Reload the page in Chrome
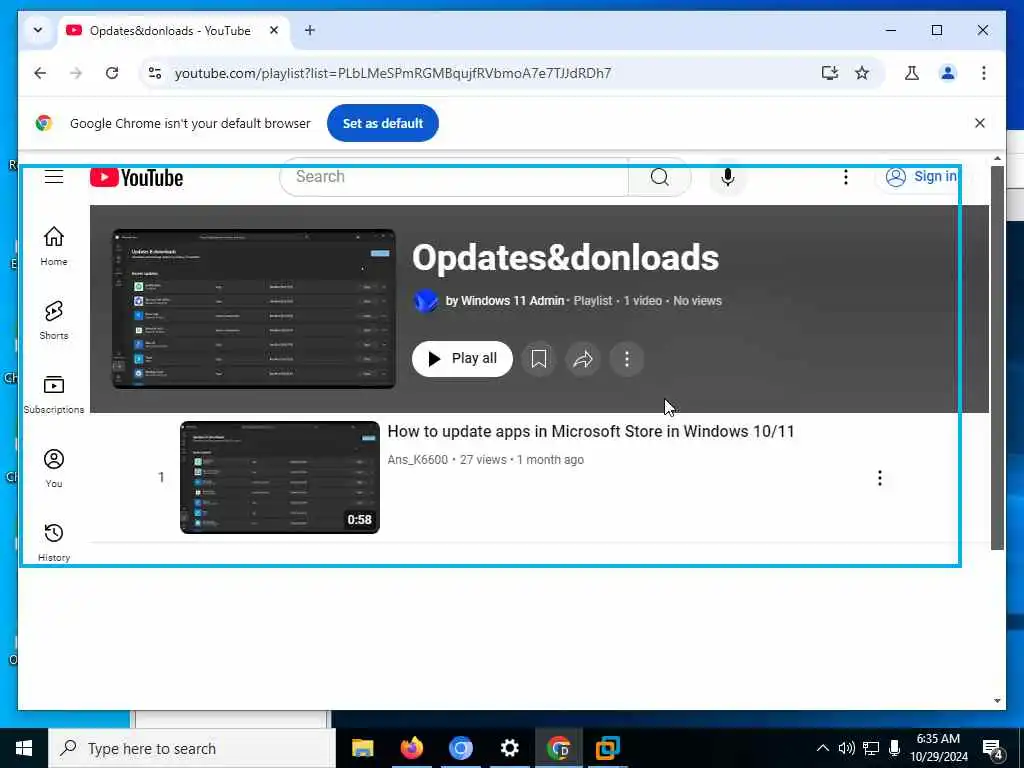The image size is (1024, 768). click(x=112, y=72)
